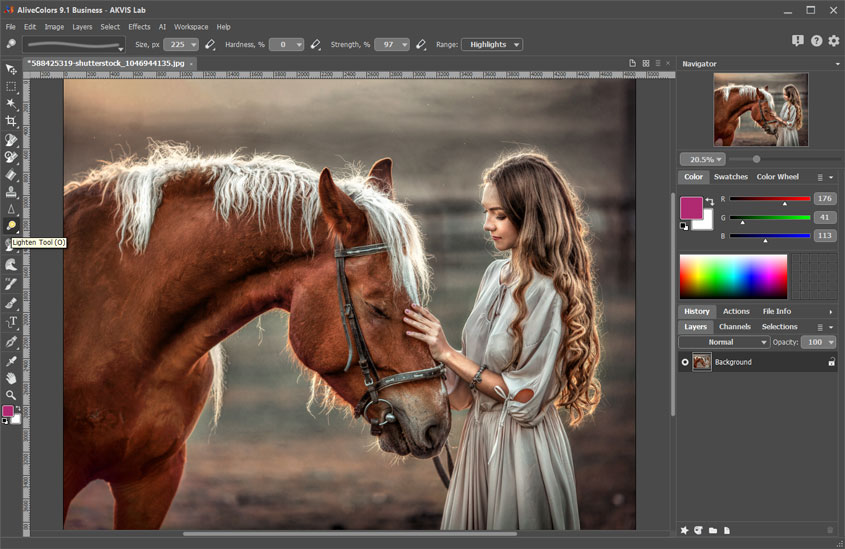Select the Move tool
This screenshot has height=549, width=845.
pyautogui.click(x=11, y=70)
